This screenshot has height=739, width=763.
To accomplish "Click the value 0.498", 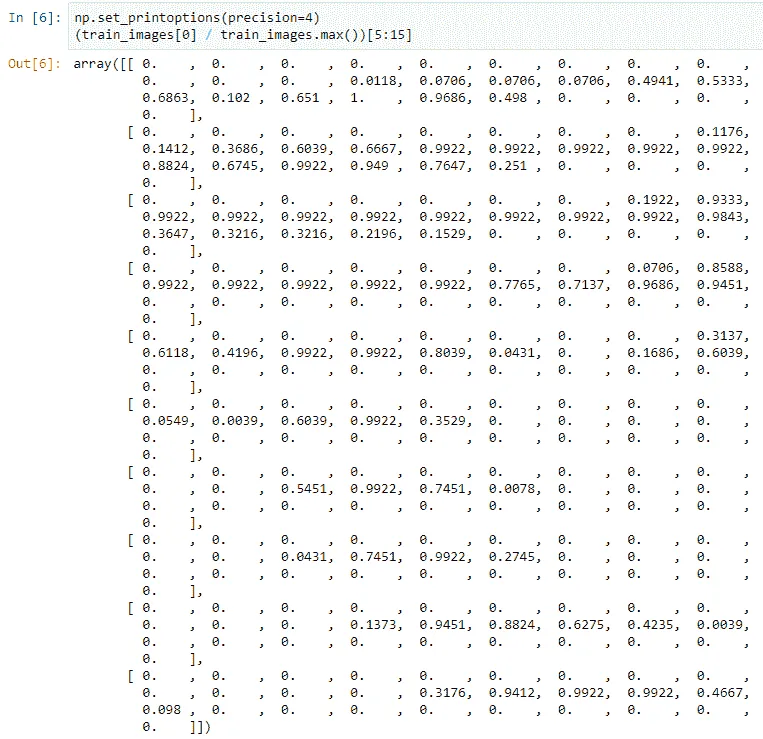I will pos(508,98).
